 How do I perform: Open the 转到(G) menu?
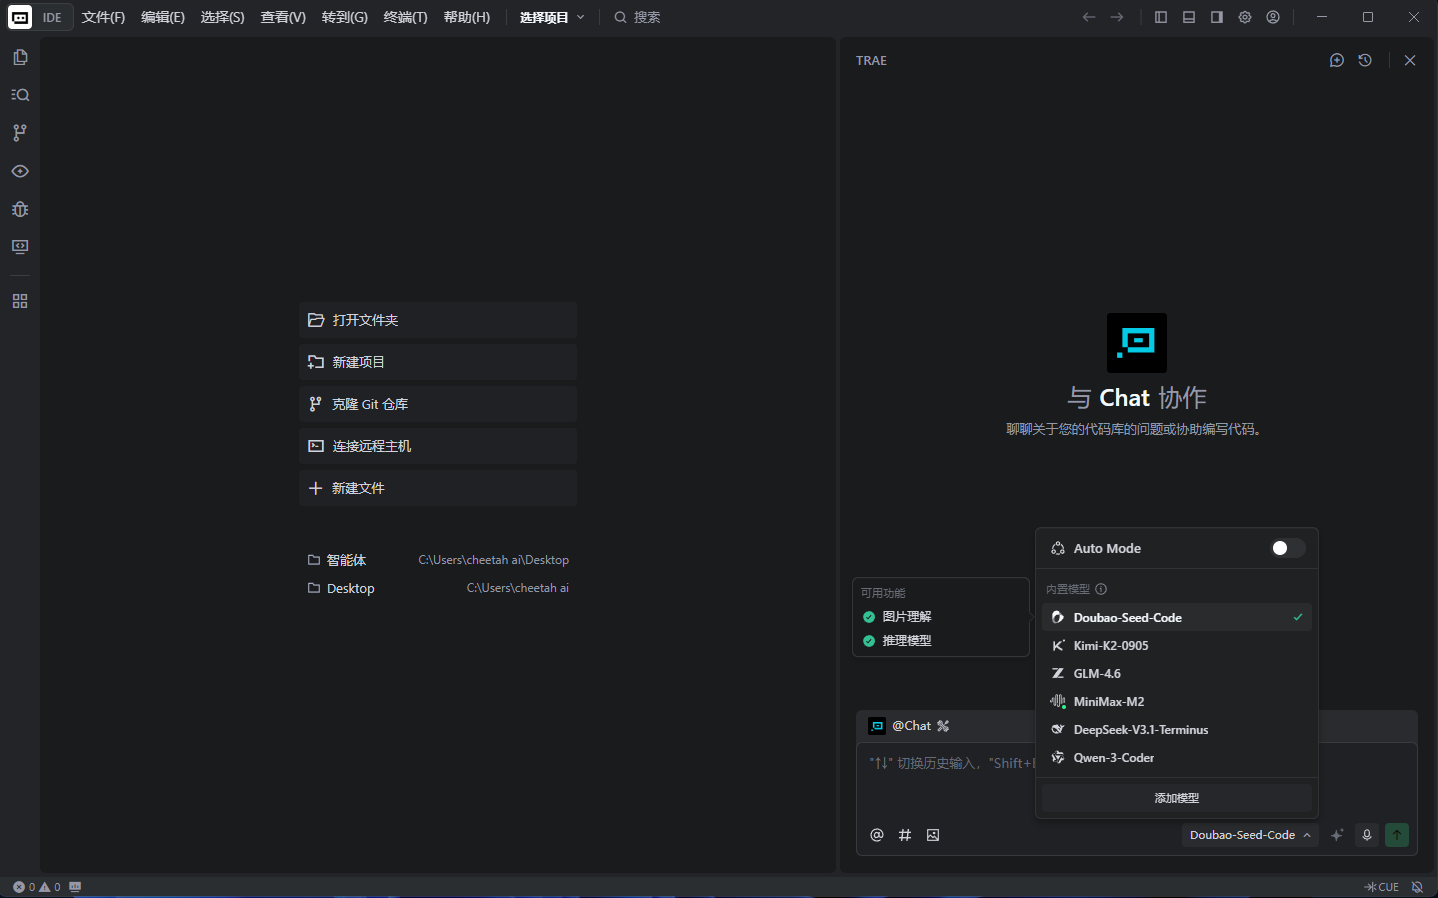pos(345,17)
